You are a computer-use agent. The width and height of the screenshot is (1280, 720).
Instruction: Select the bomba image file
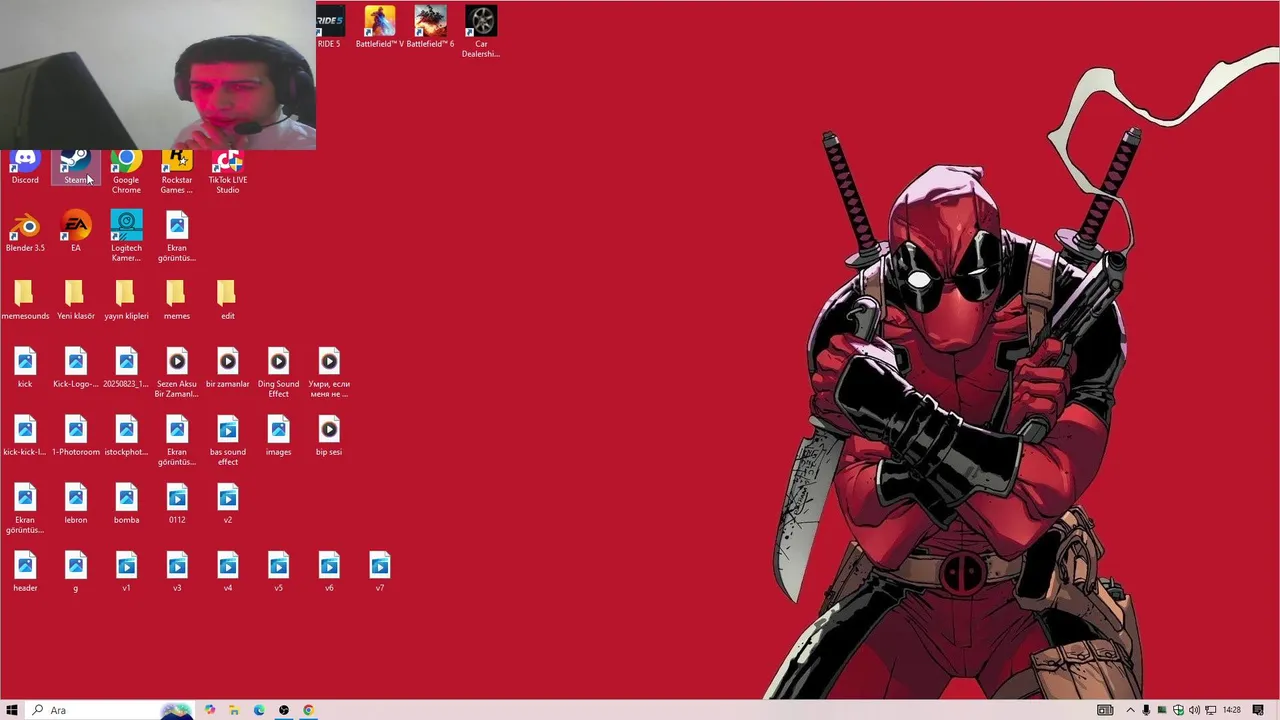[x=126, y=504]
